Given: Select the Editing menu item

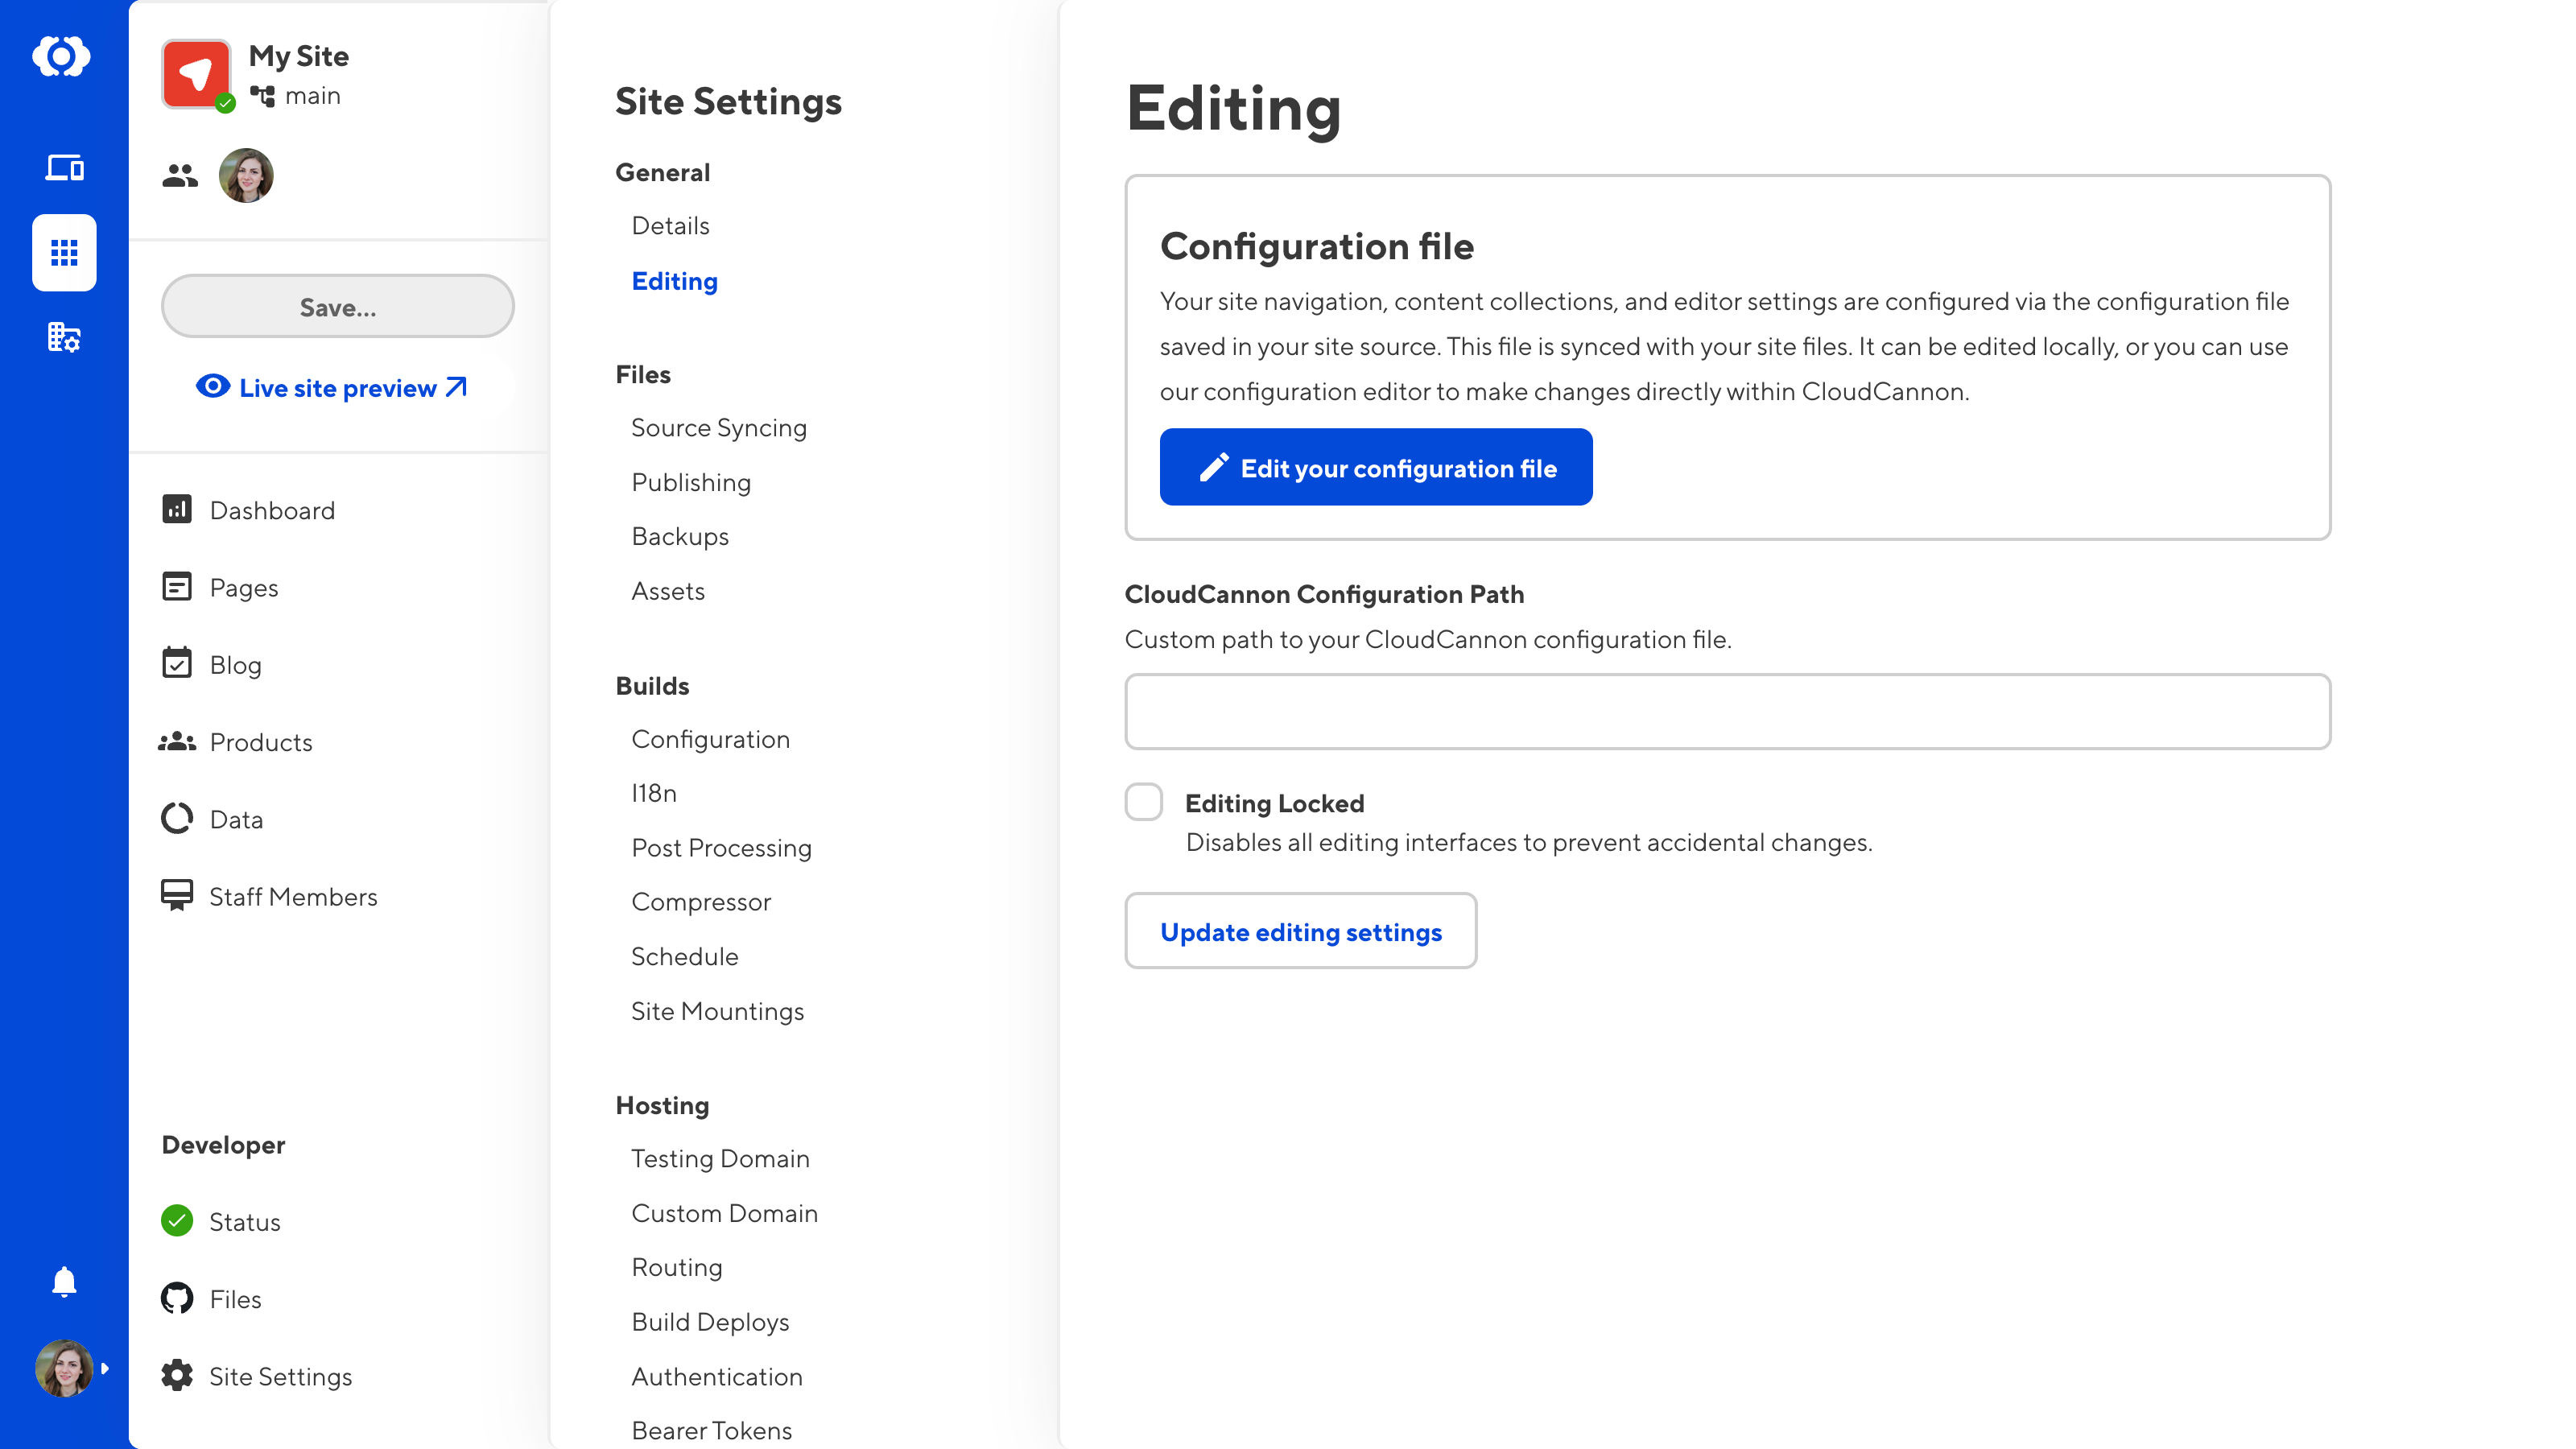Looking at the screenshot, I should (674, 279).
